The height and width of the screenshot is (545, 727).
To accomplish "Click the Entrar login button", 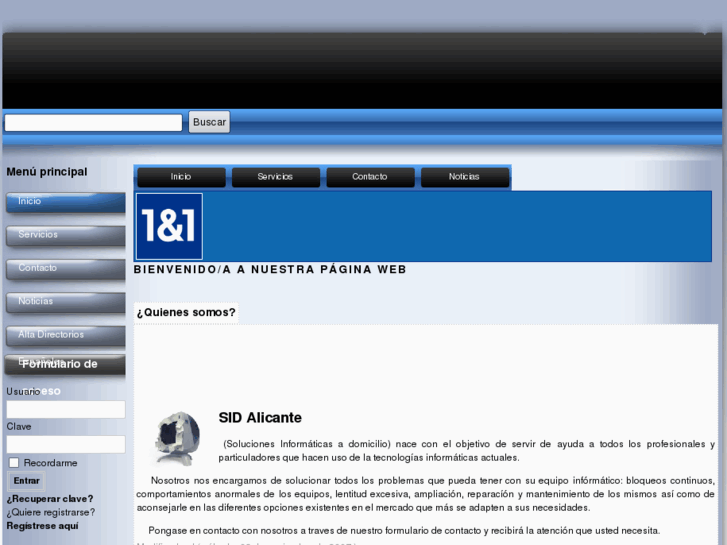I will pyautogui.click(x=26, y=481).
